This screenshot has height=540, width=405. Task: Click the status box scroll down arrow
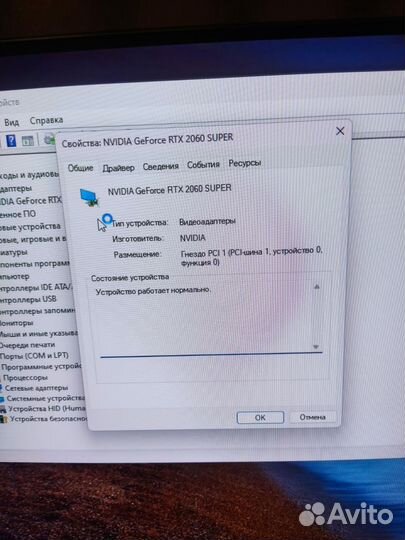(316, 347)
